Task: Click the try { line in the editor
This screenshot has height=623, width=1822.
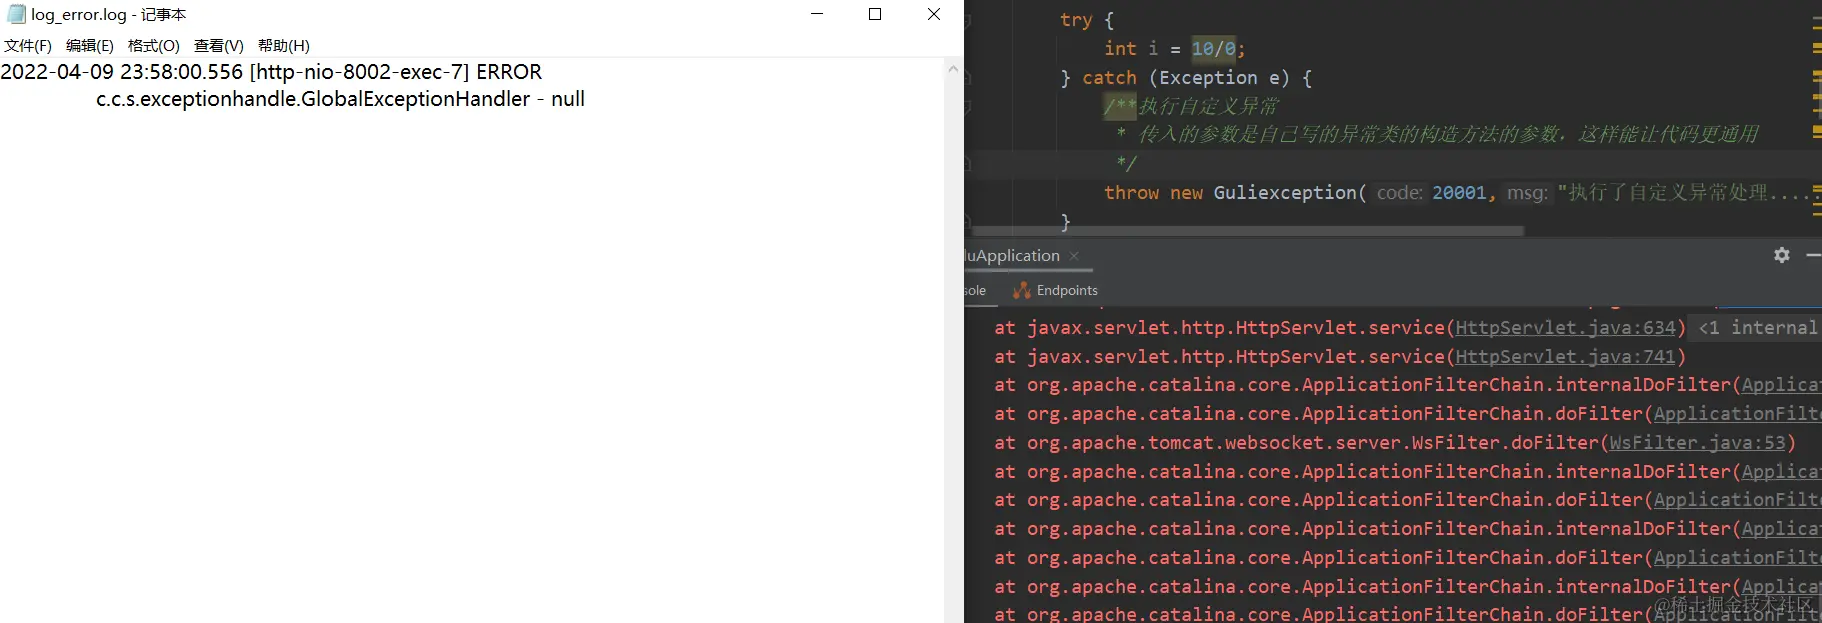Action: [1087, 20]
